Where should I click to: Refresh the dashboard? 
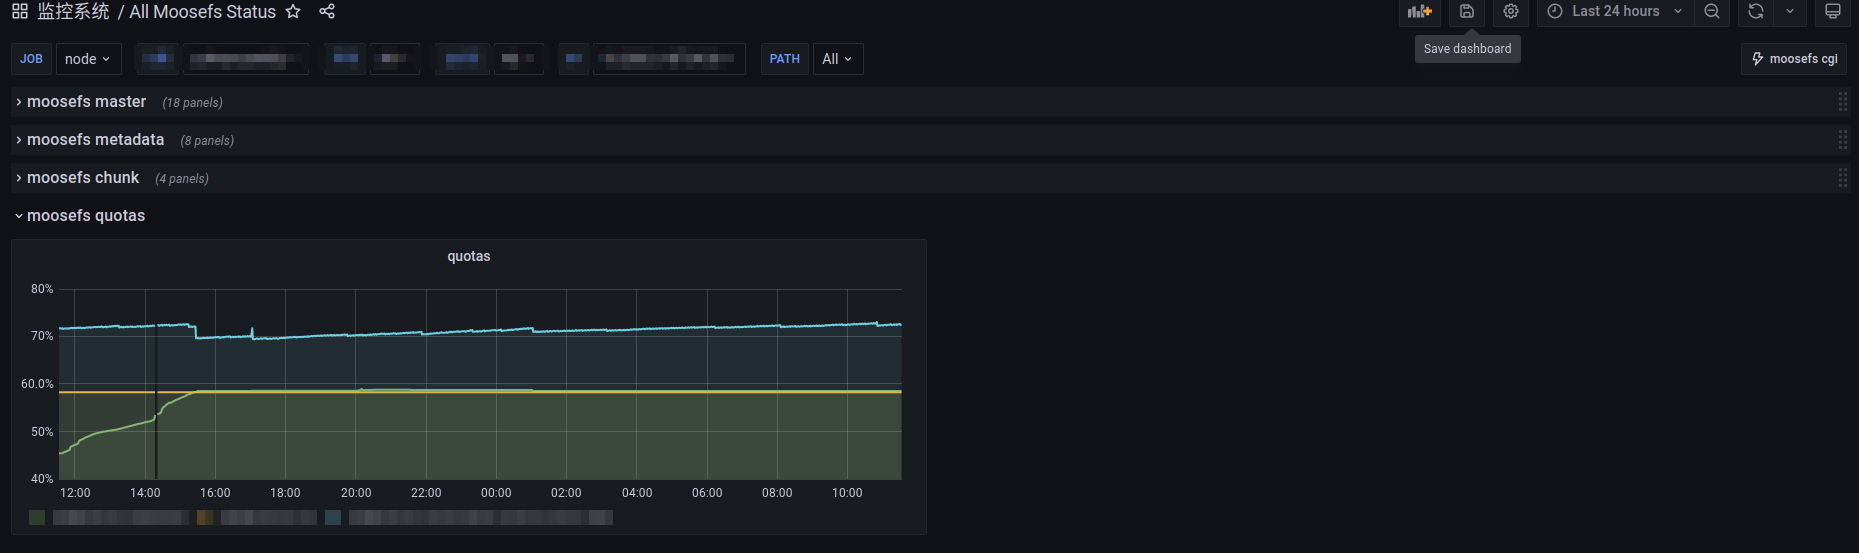coord(1756,12)
